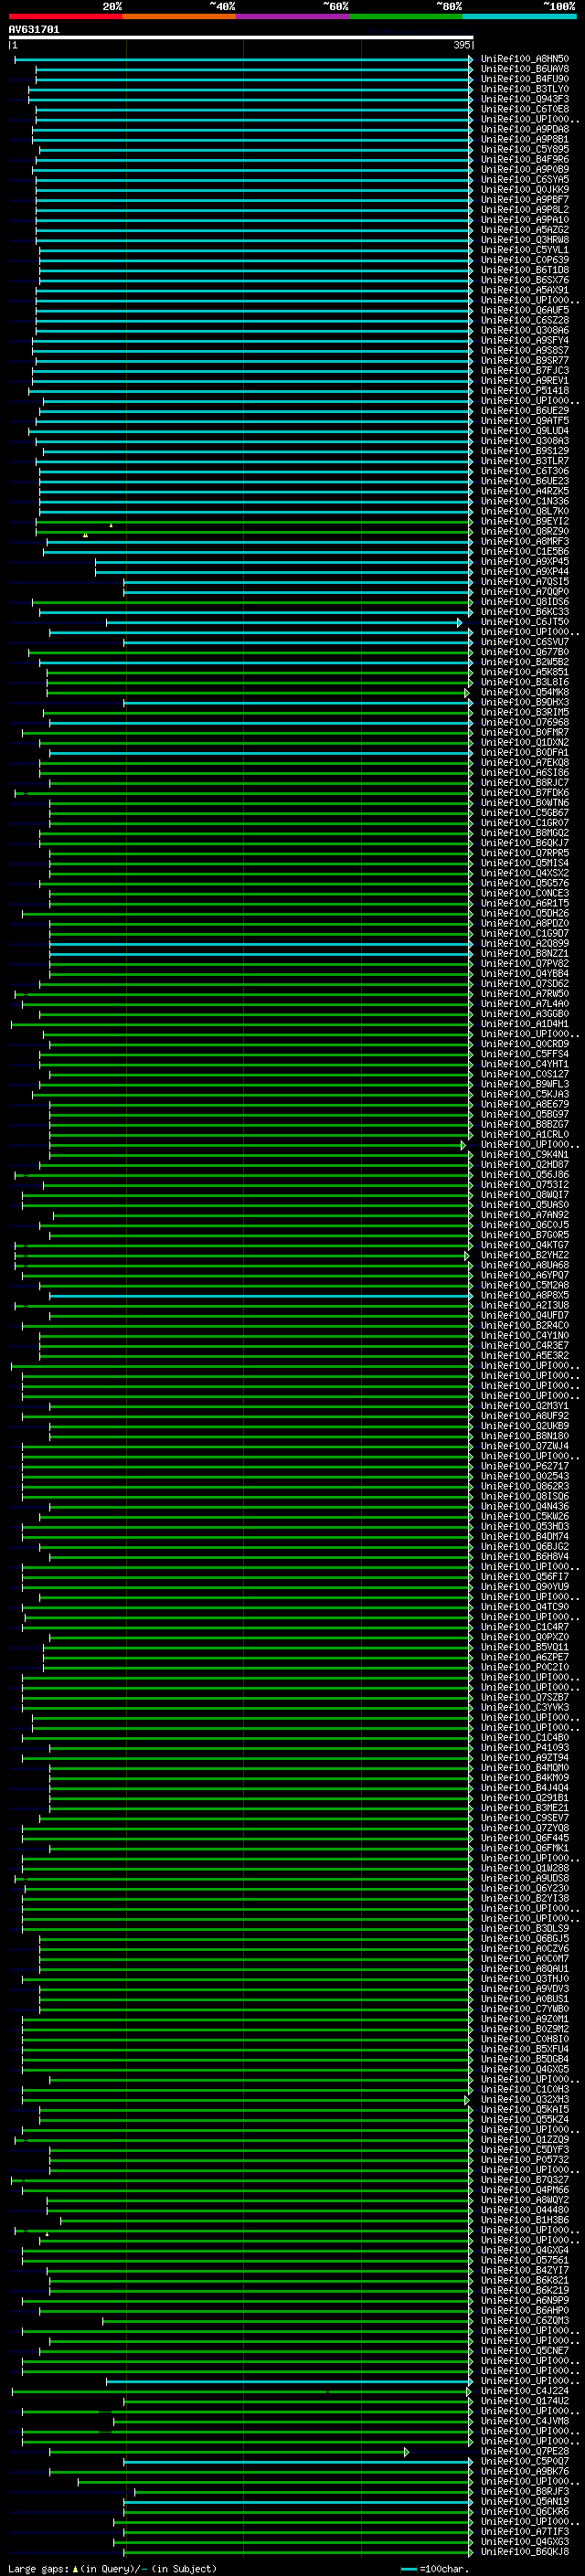Go to UniRef100_A9XP45 entry

pos(524,561)
